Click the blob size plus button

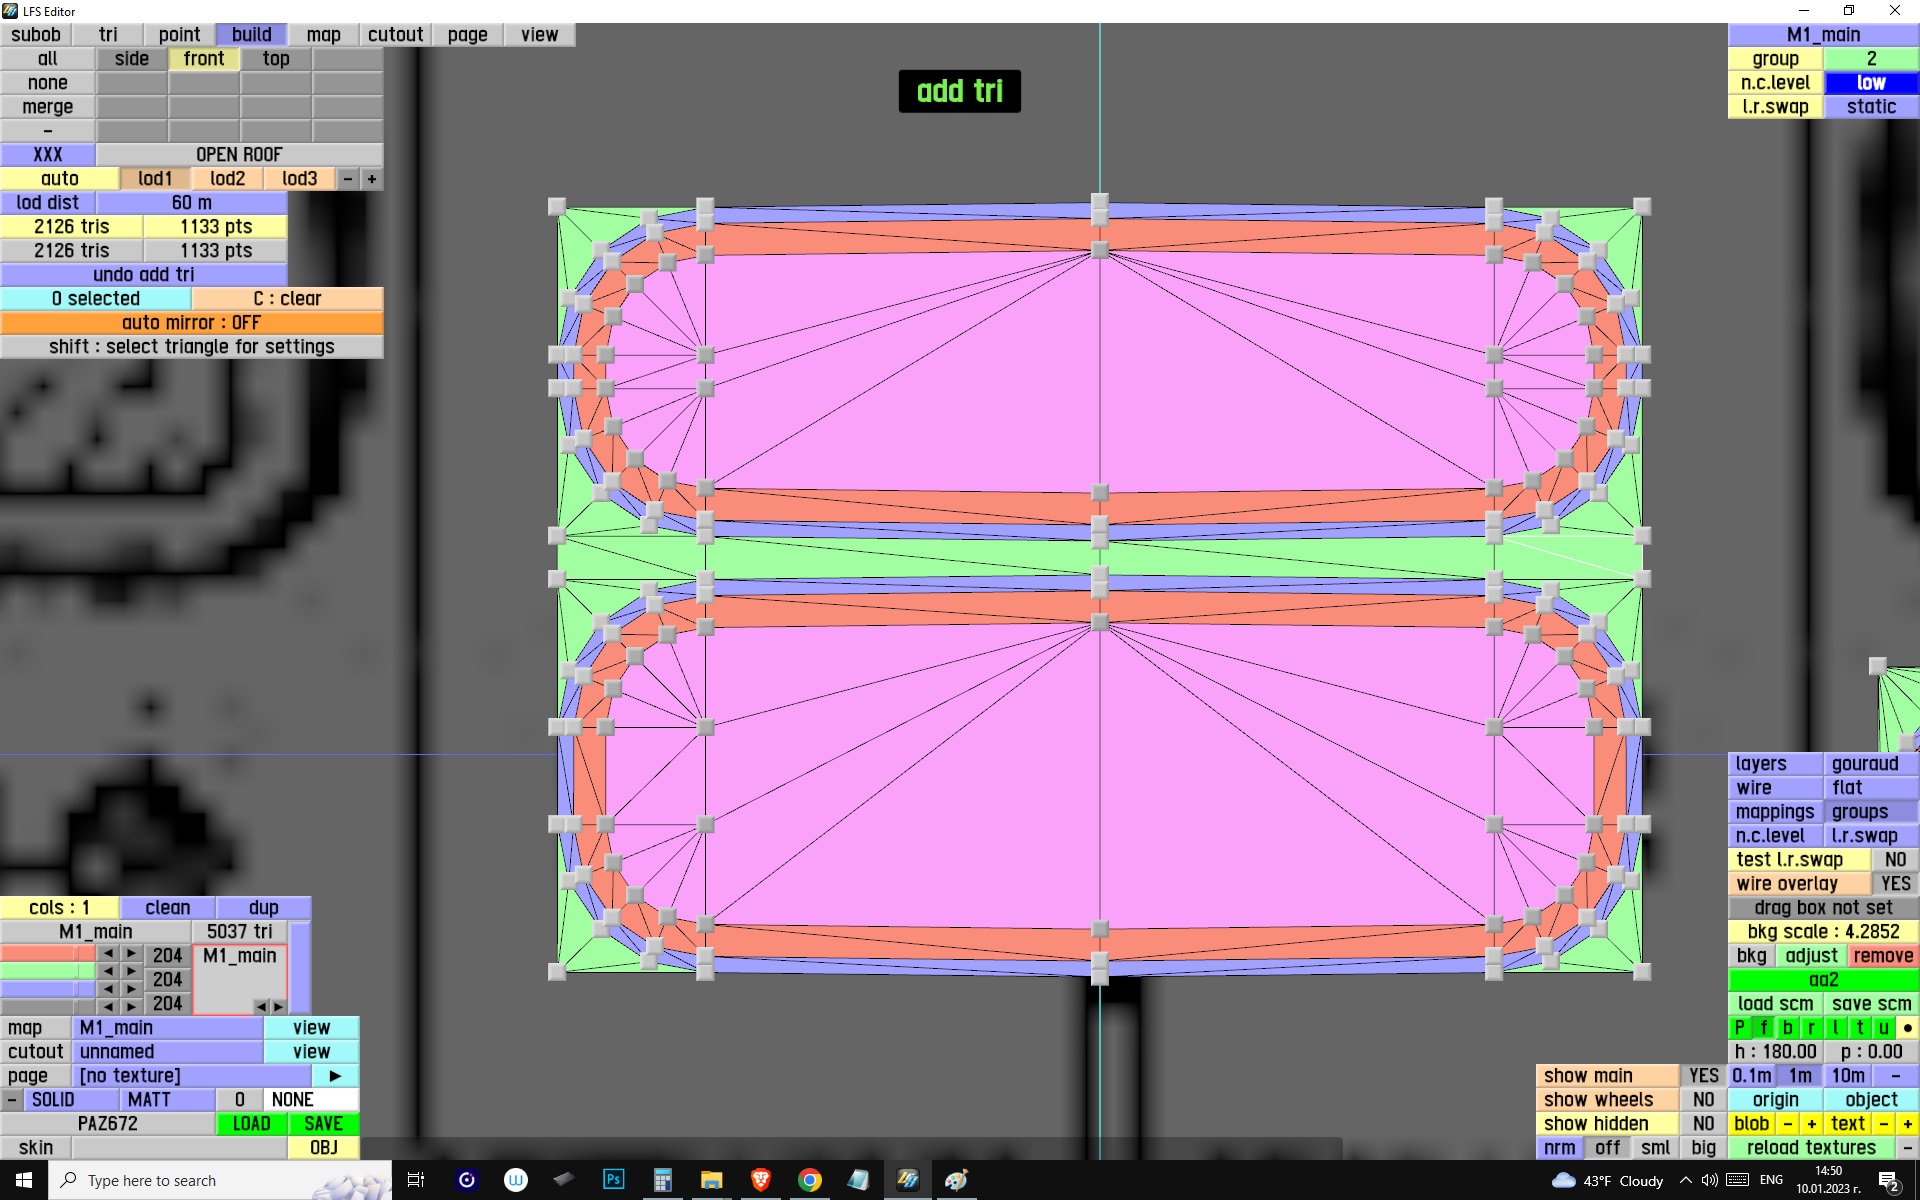(1811, 1124)
